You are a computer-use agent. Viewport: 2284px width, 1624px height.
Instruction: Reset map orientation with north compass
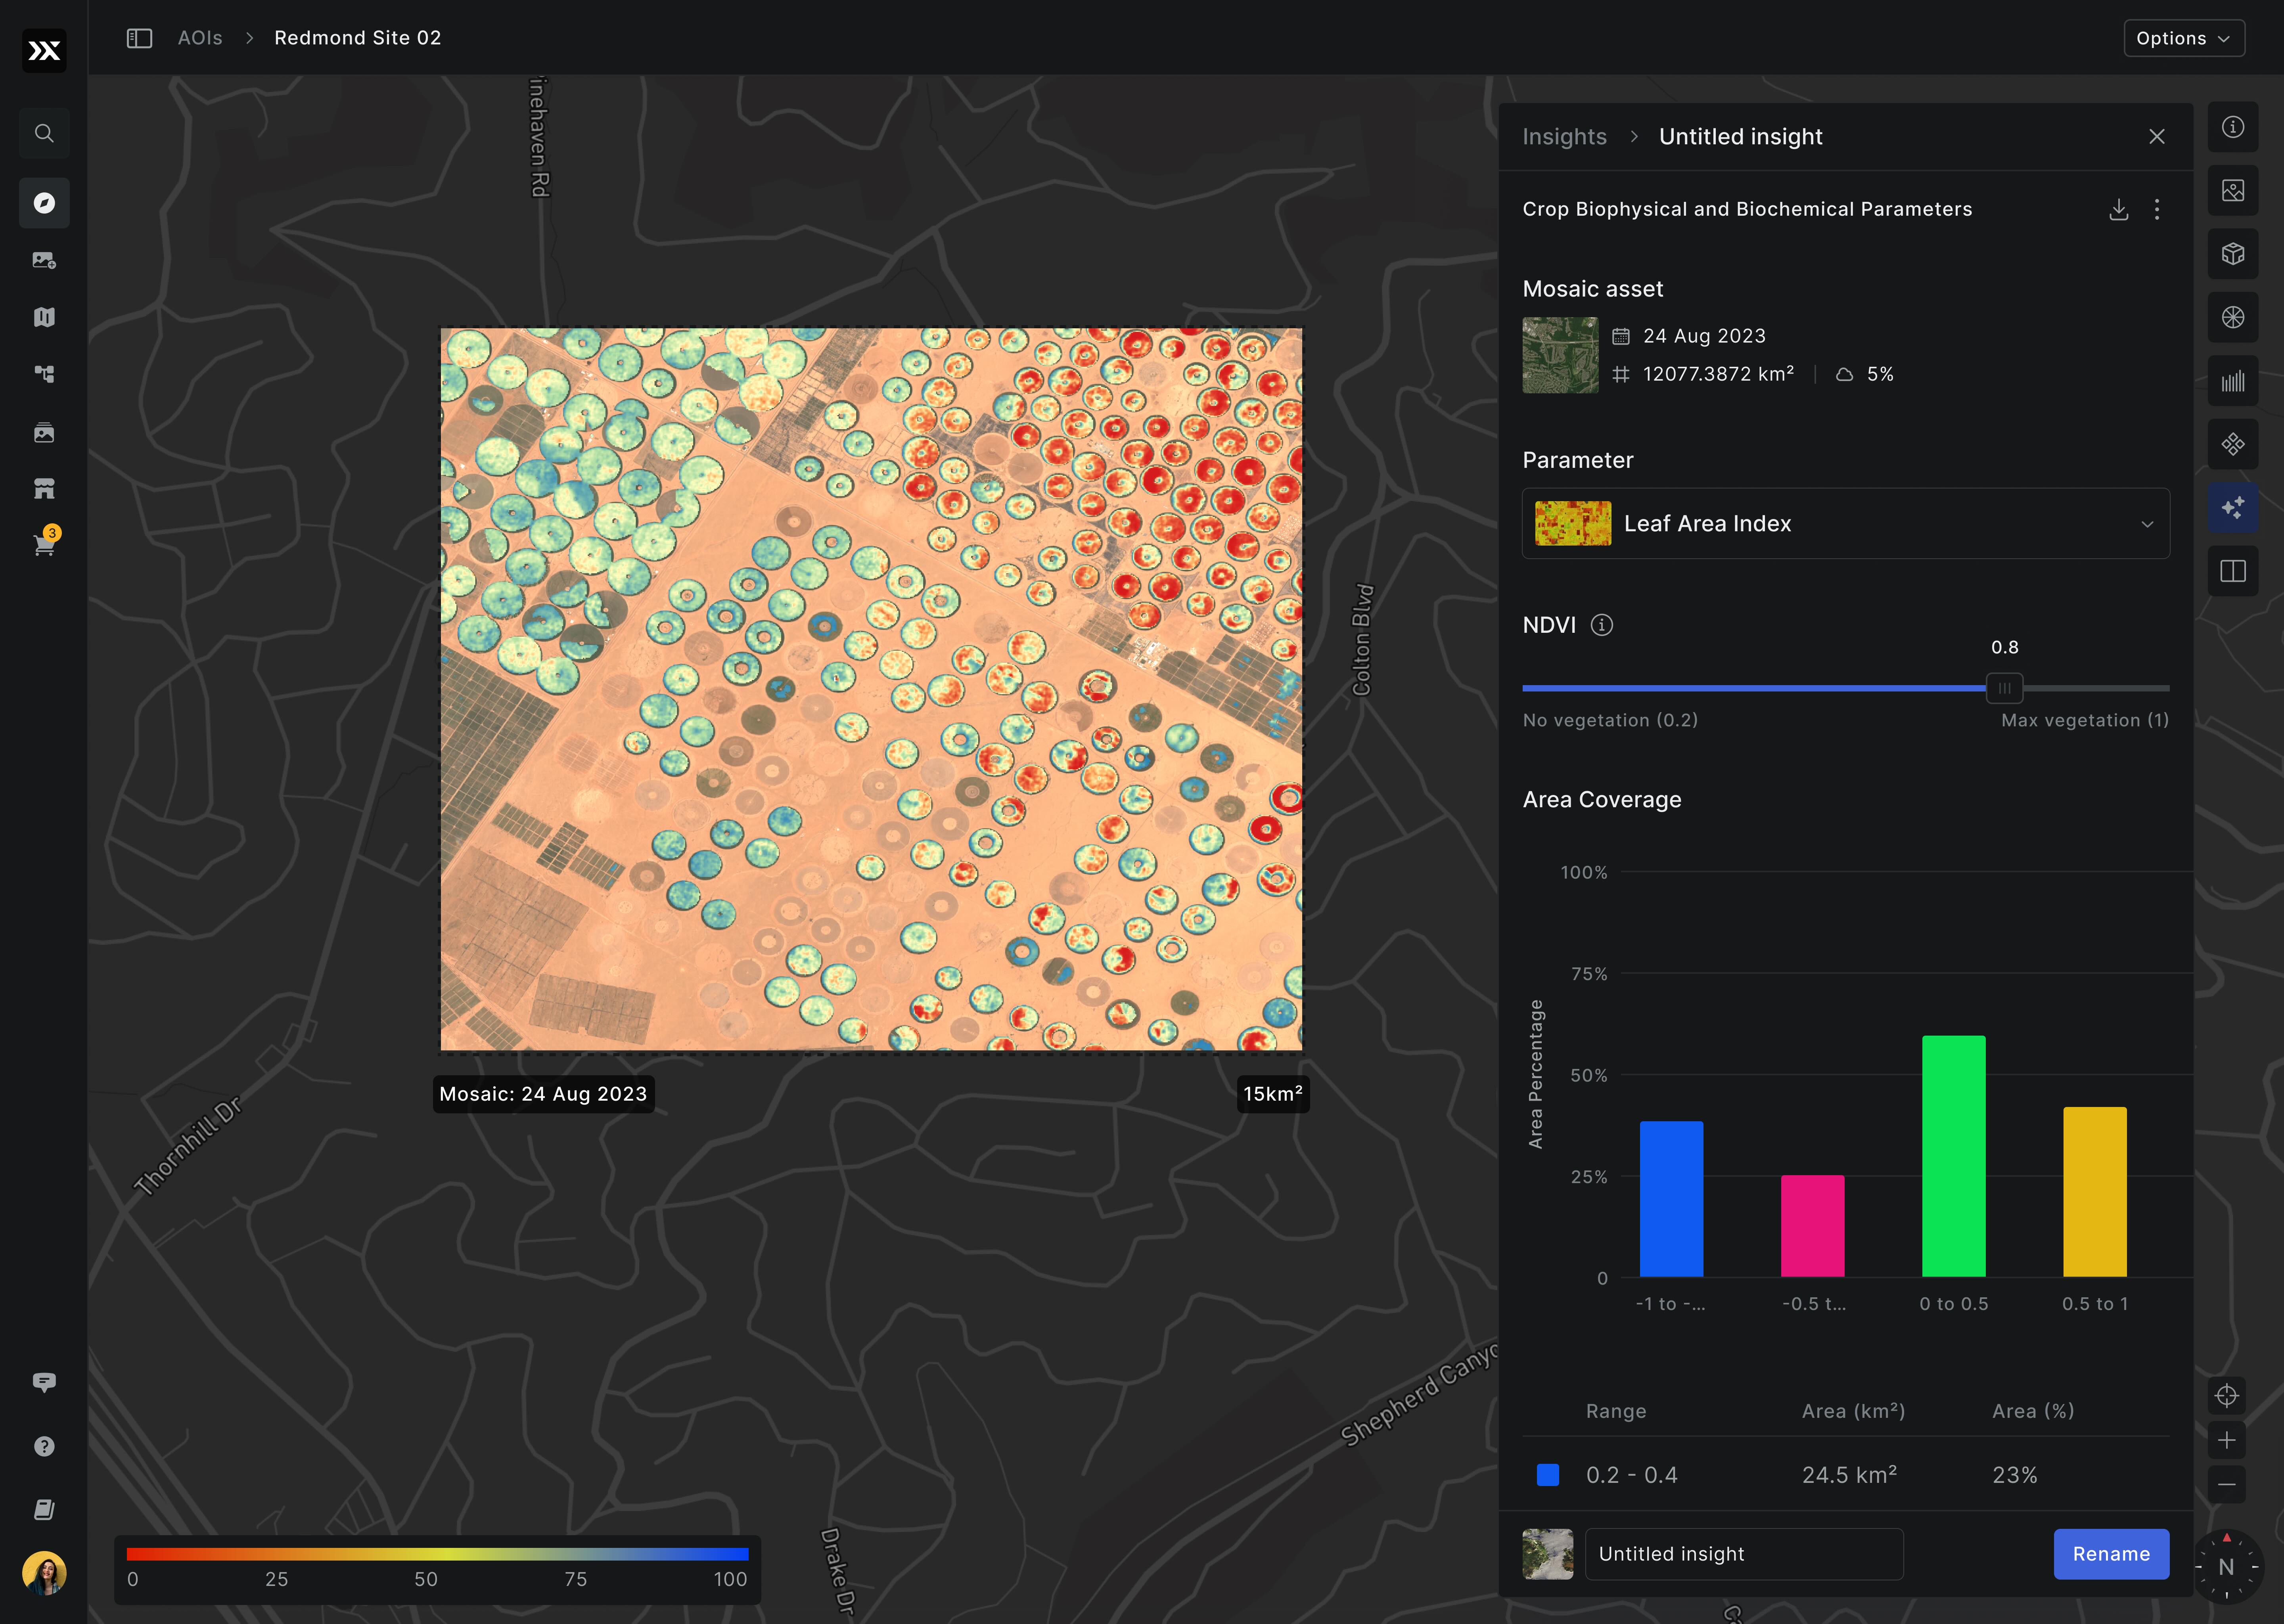pos(2226,1567)
